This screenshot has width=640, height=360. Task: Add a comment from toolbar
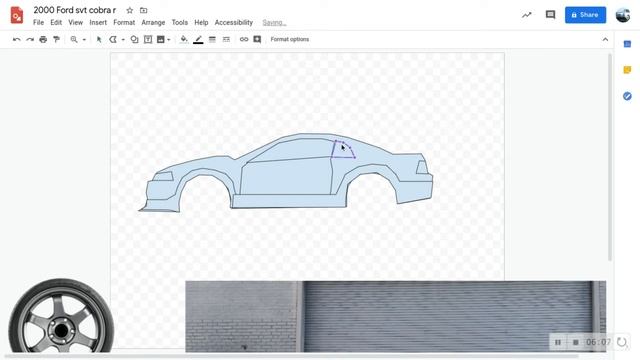(x=257, y=40)
